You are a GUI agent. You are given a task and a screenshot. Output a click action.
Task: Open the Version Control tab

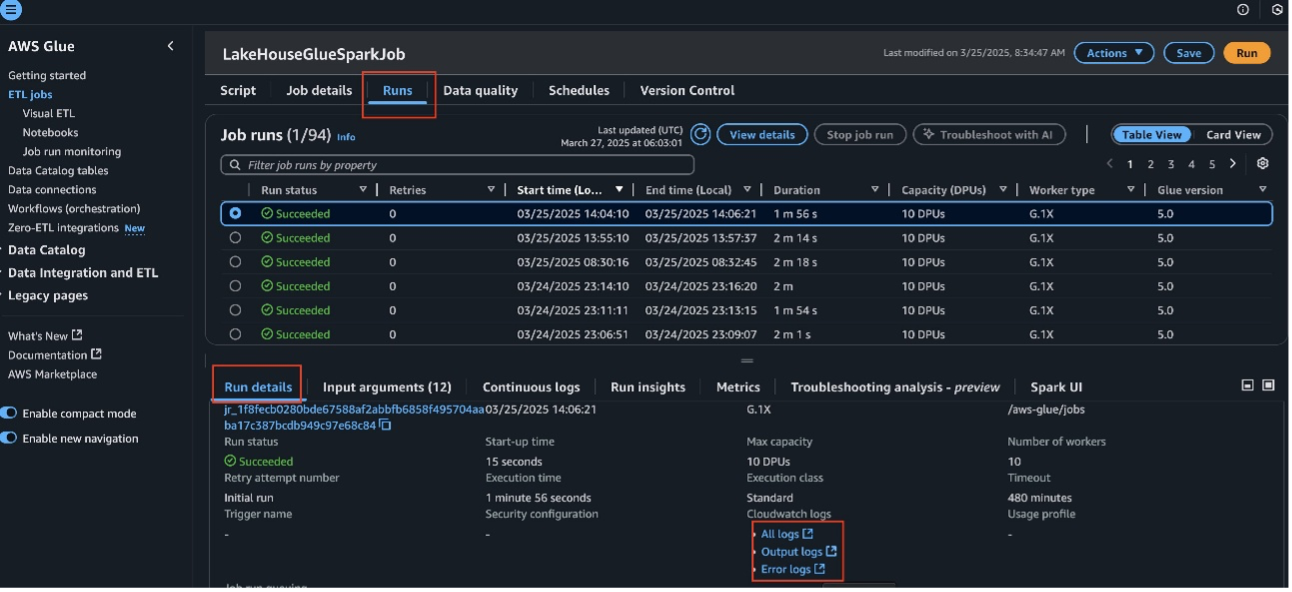click(x=687, y=90)
